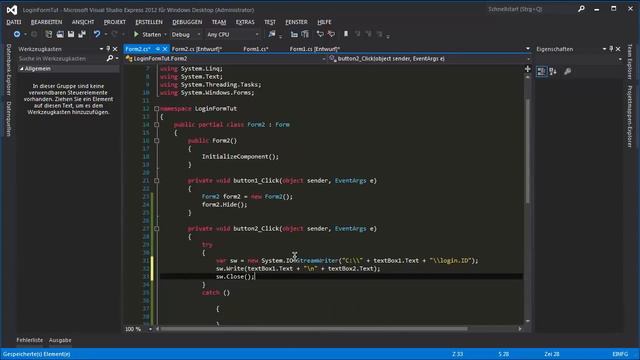Click the Save All toolbar icon

click(x=82, y=34)
